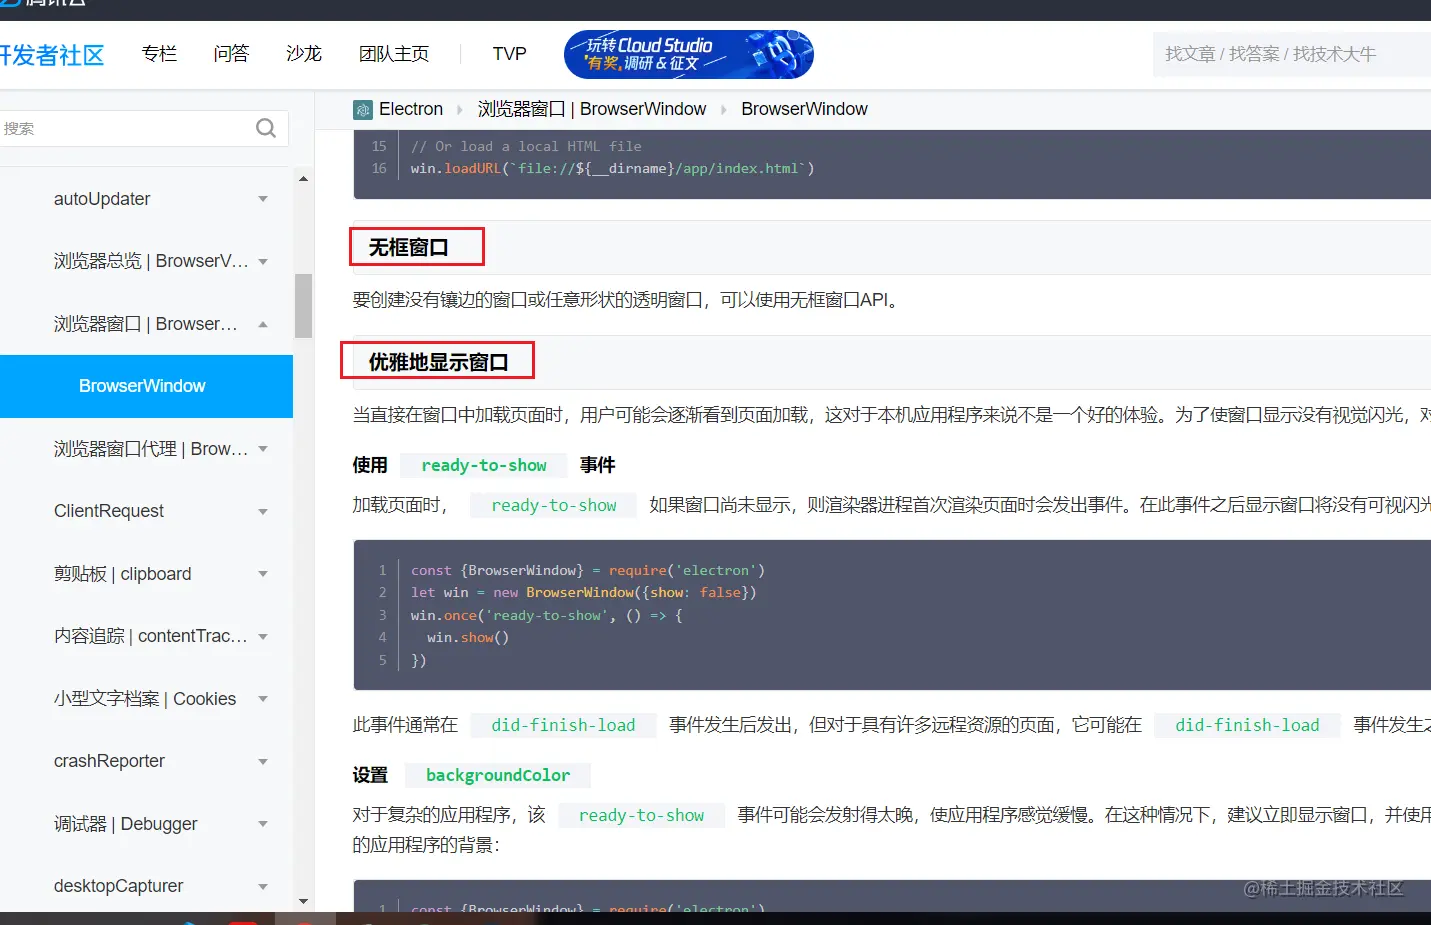Viewport: 1431px width, 925px height.
Task: Expand the crashReporter section arrow
Action: [x=263, y=762]
